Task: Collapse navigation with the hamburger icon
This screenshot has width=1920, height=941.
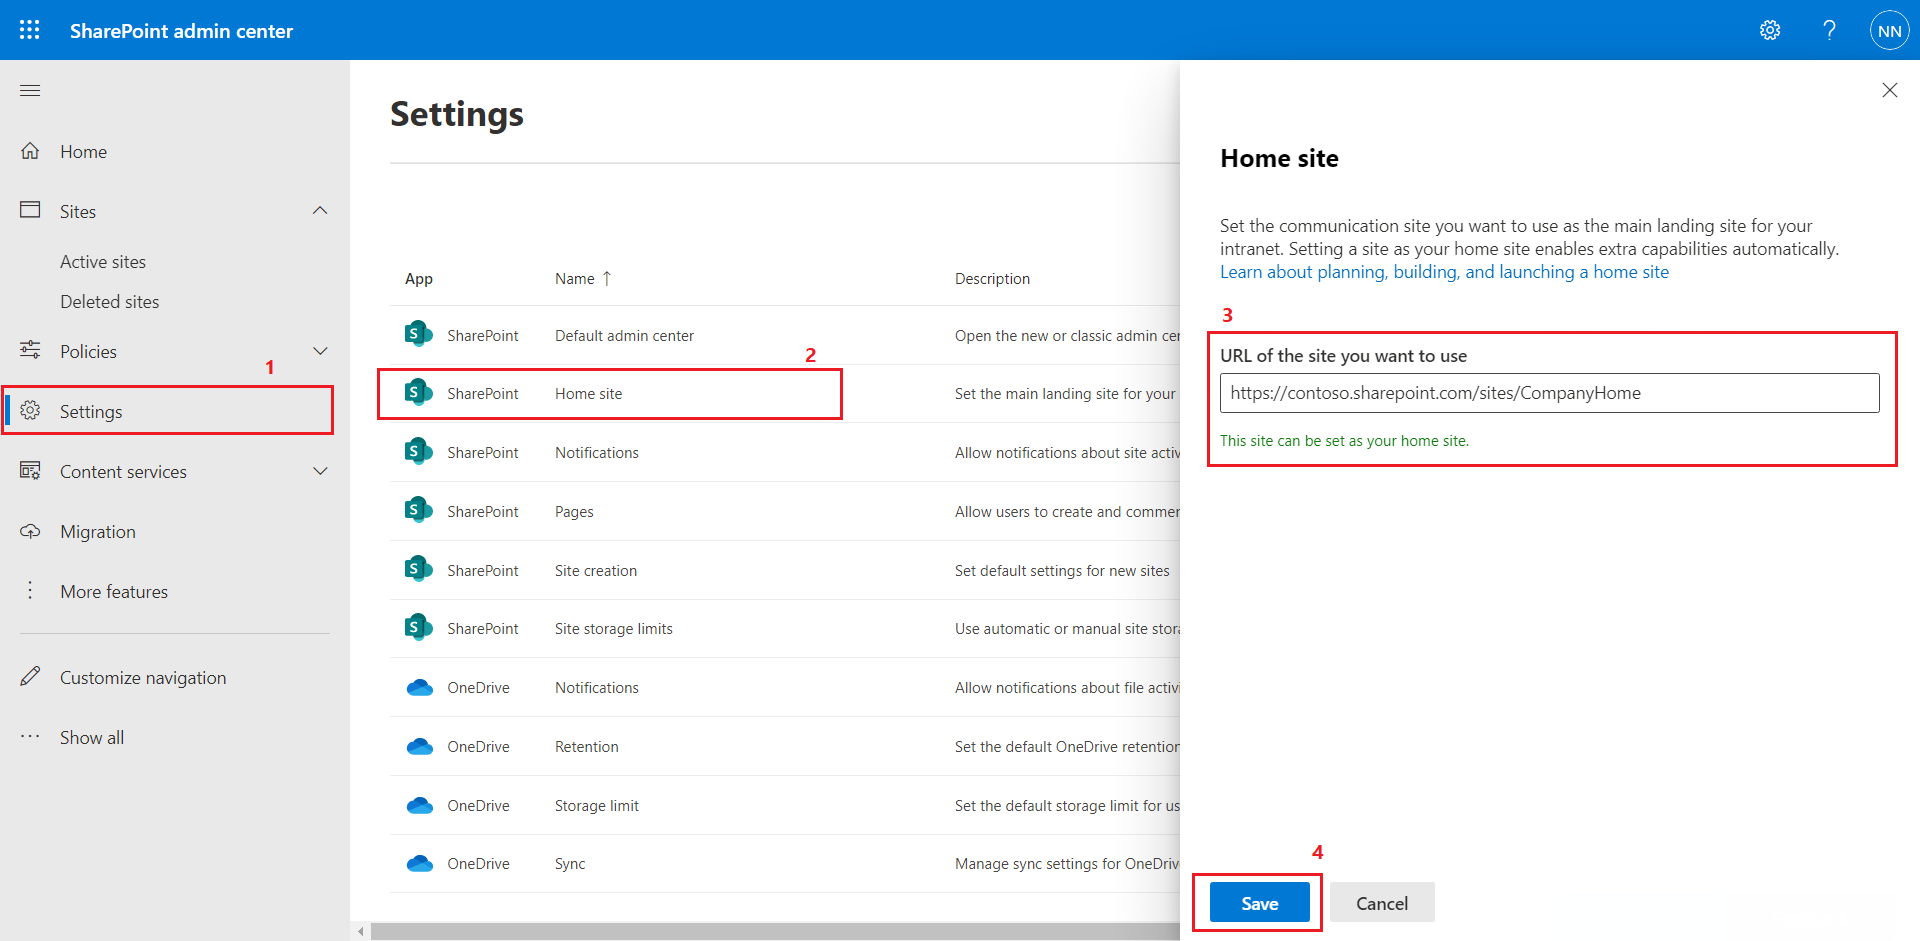Action: 30,91
